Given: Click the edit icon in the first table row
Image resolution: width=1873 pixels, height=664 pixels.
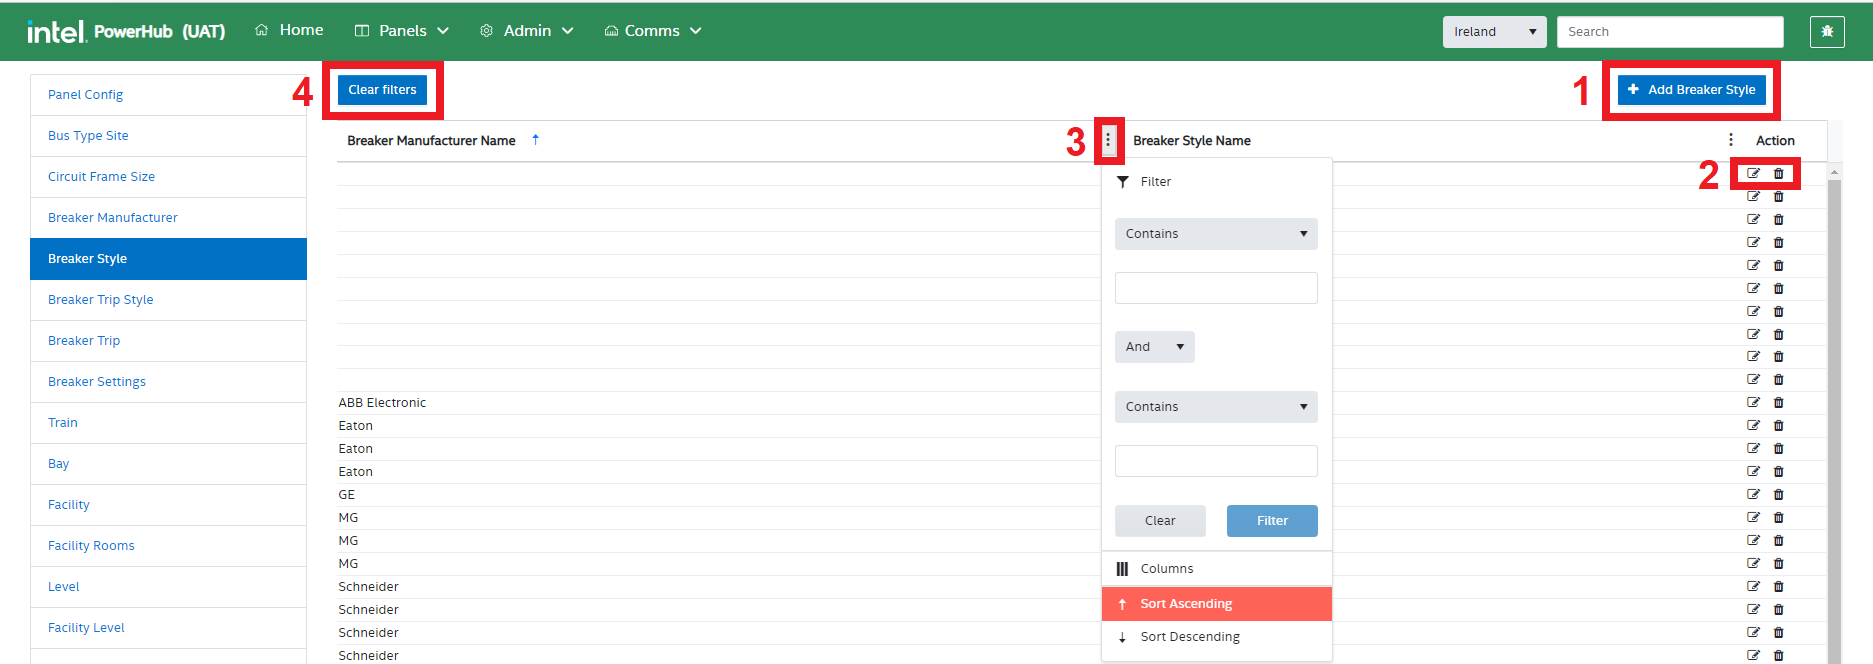Looking at the screenshot, I should pos(1753,173).
